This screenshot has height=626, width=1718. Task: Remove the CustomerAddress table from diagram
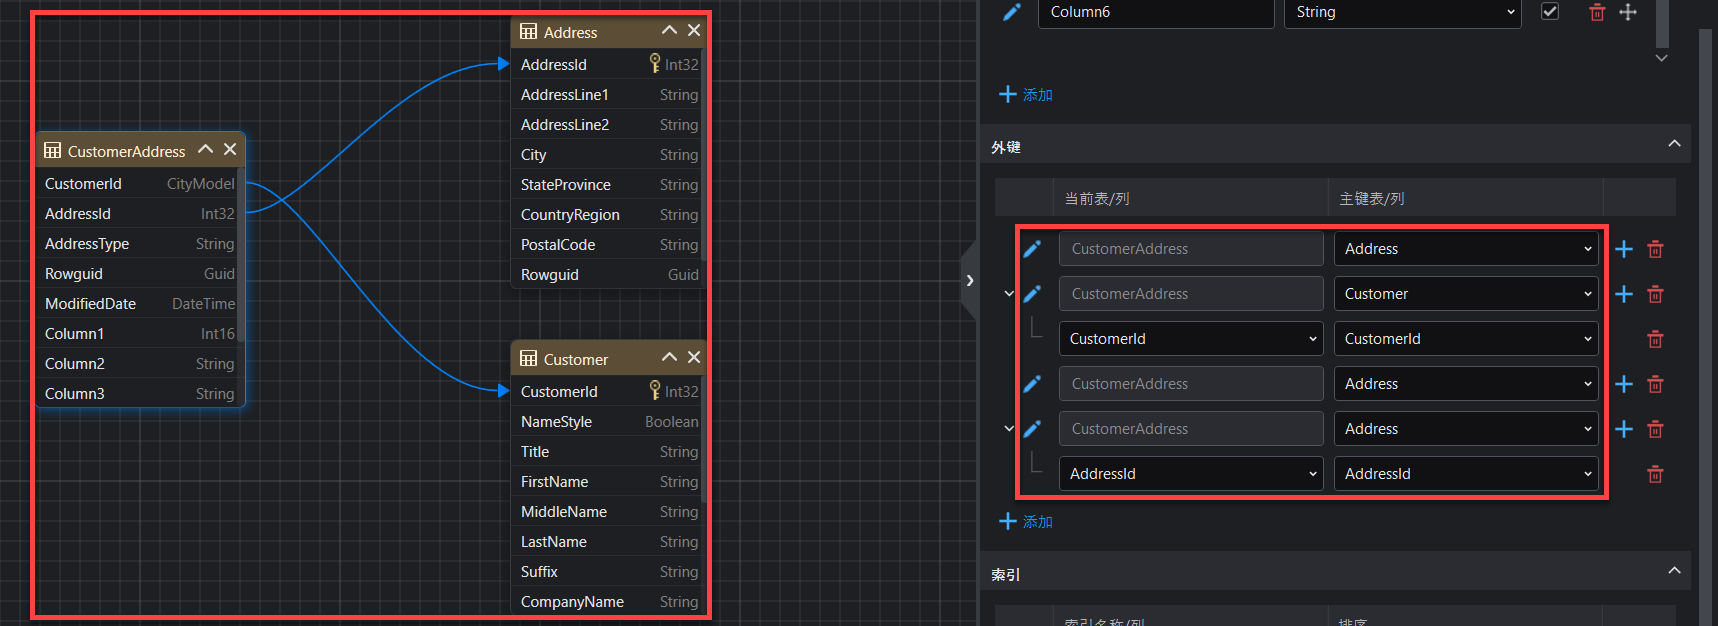230,150
